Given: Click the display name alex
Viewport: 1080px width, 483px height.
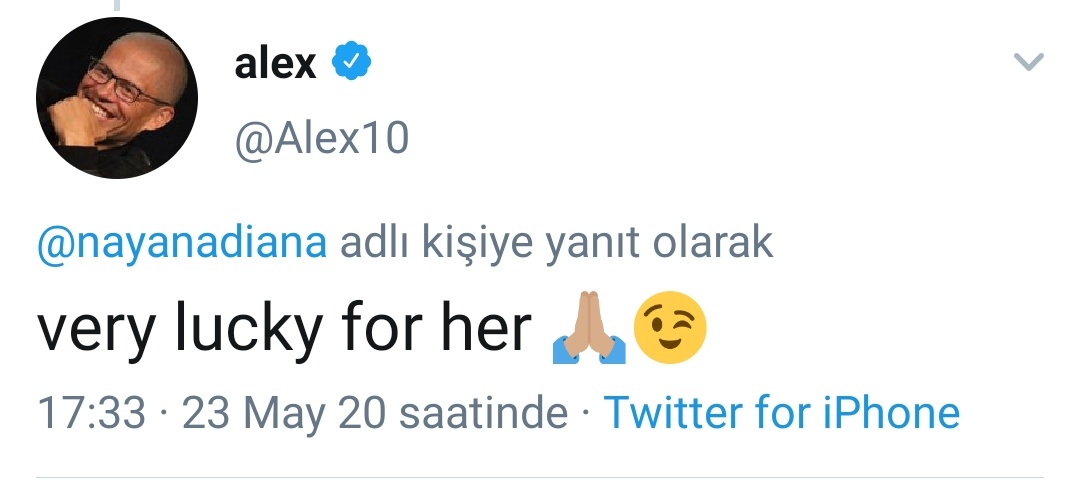Looking at the screenshot, I should [276, 64].
